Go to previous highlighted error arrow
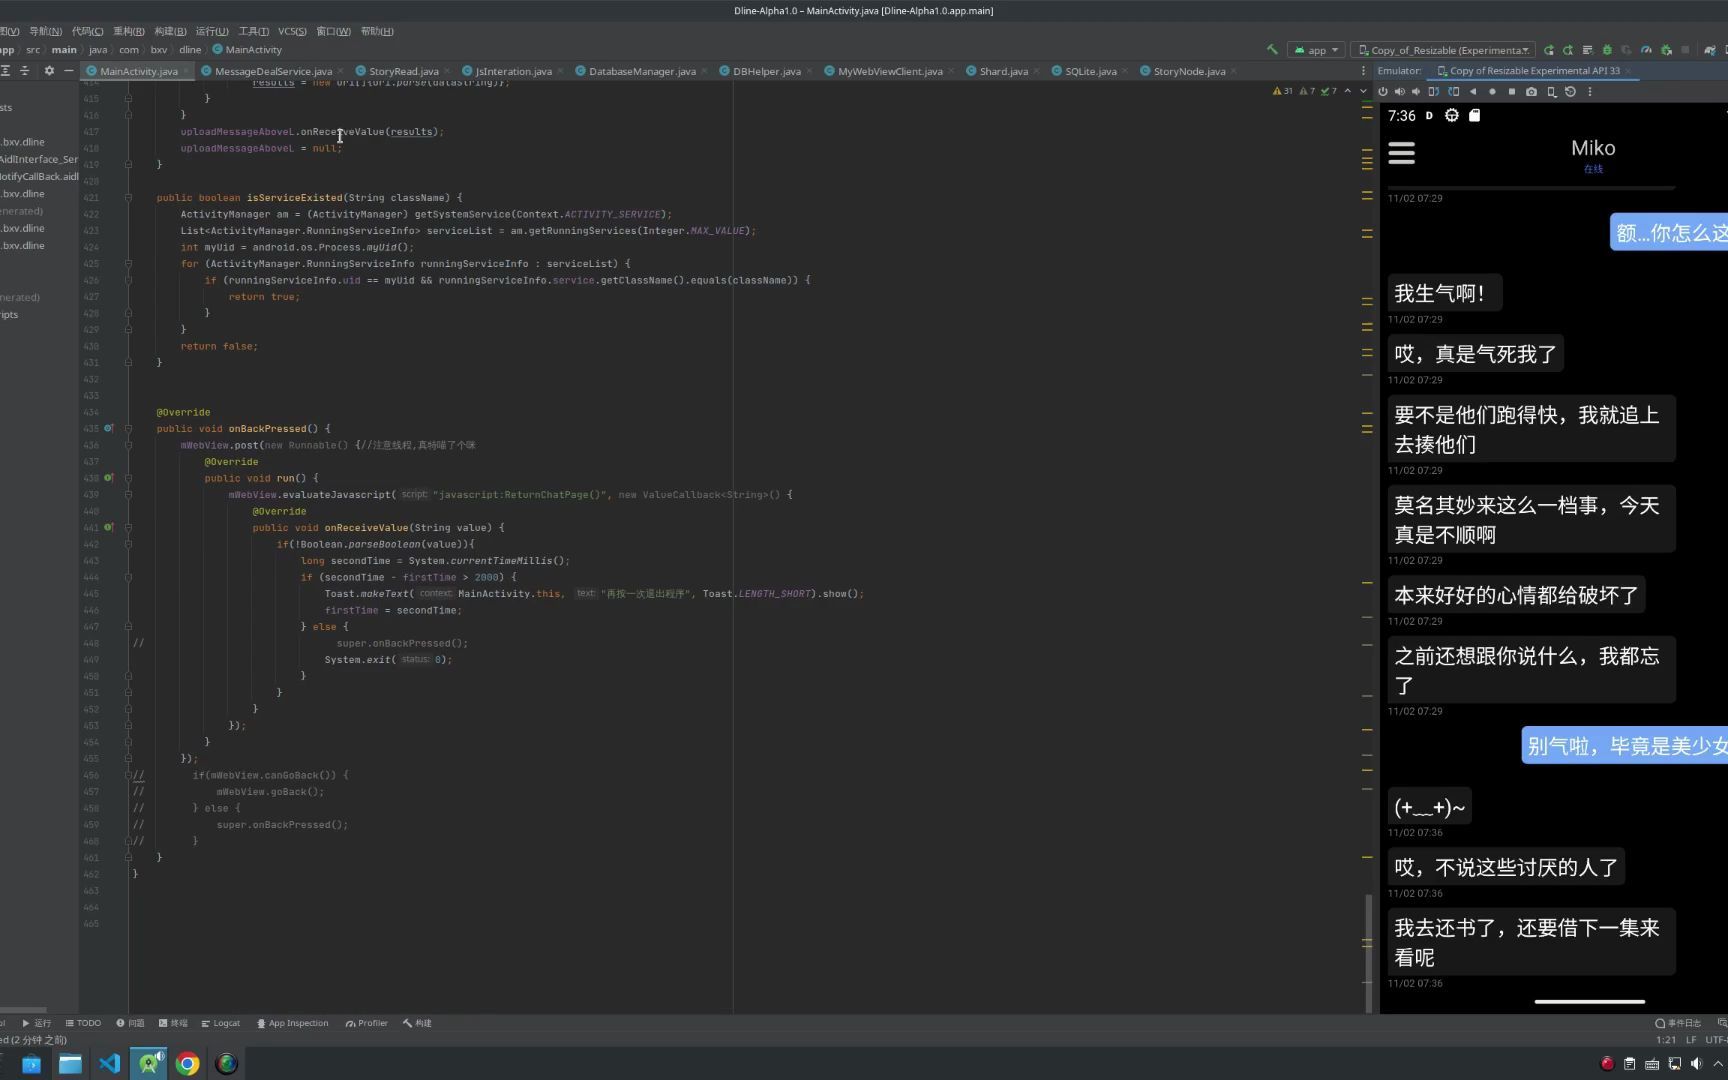This screenshot has width=1728, height=1080. point(1347,91)
